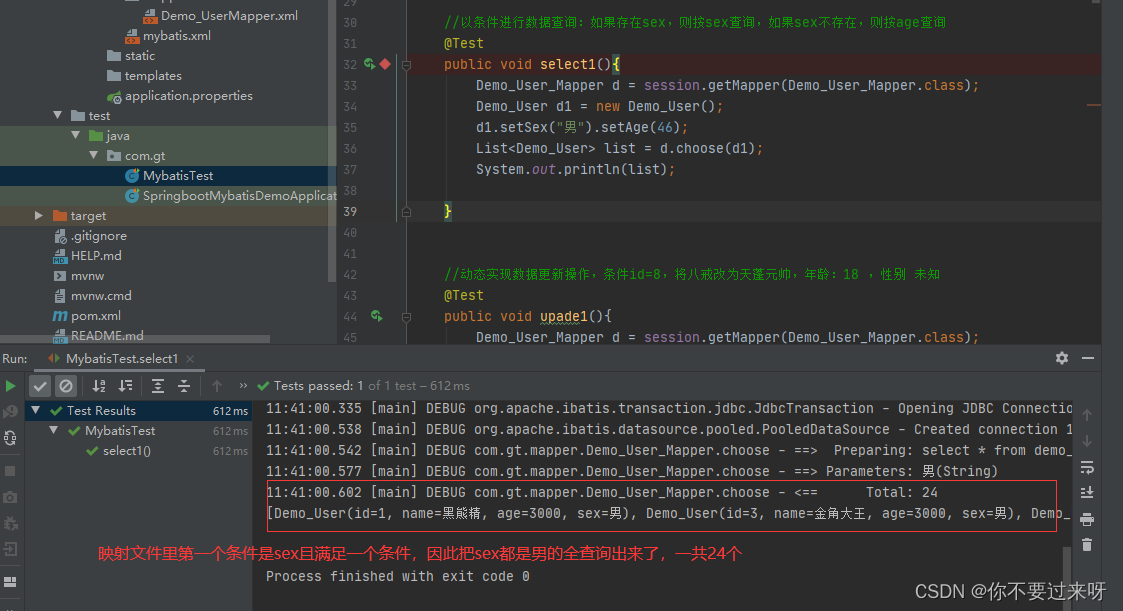
Task: Dump threads camera icon
Action: (x=10, y=497)
